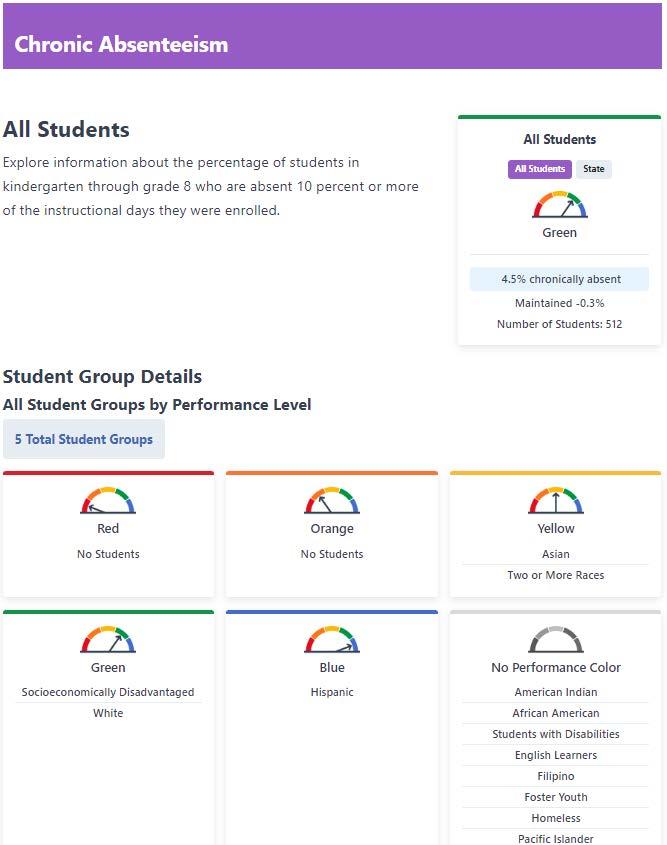The width and height of the screenshot is (667, 845).
Task: Click the 4.5% chronically absent highlight
Action: (559, 279)
